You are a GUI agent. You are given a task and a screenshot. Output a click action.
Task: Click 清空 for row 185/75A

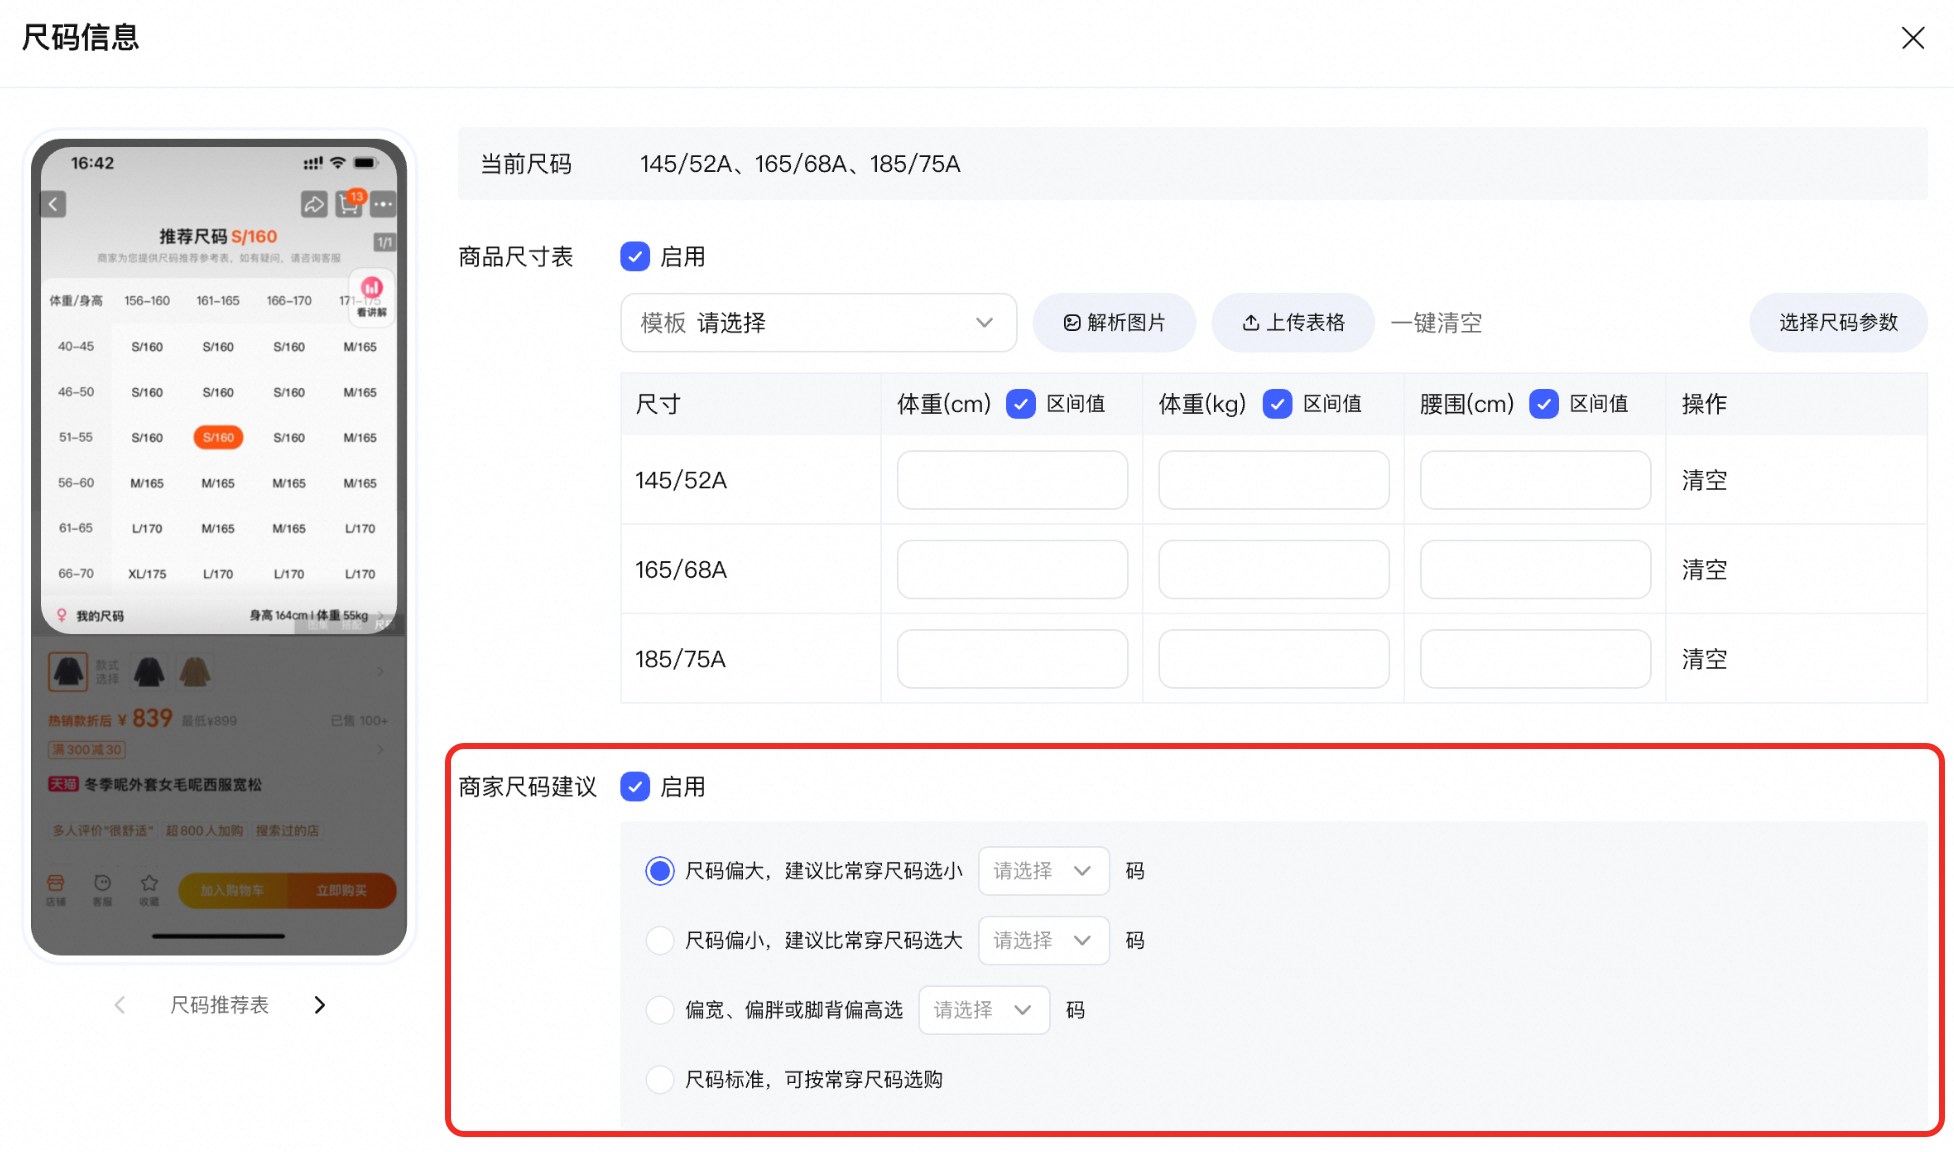click(x=1704, y=659)
